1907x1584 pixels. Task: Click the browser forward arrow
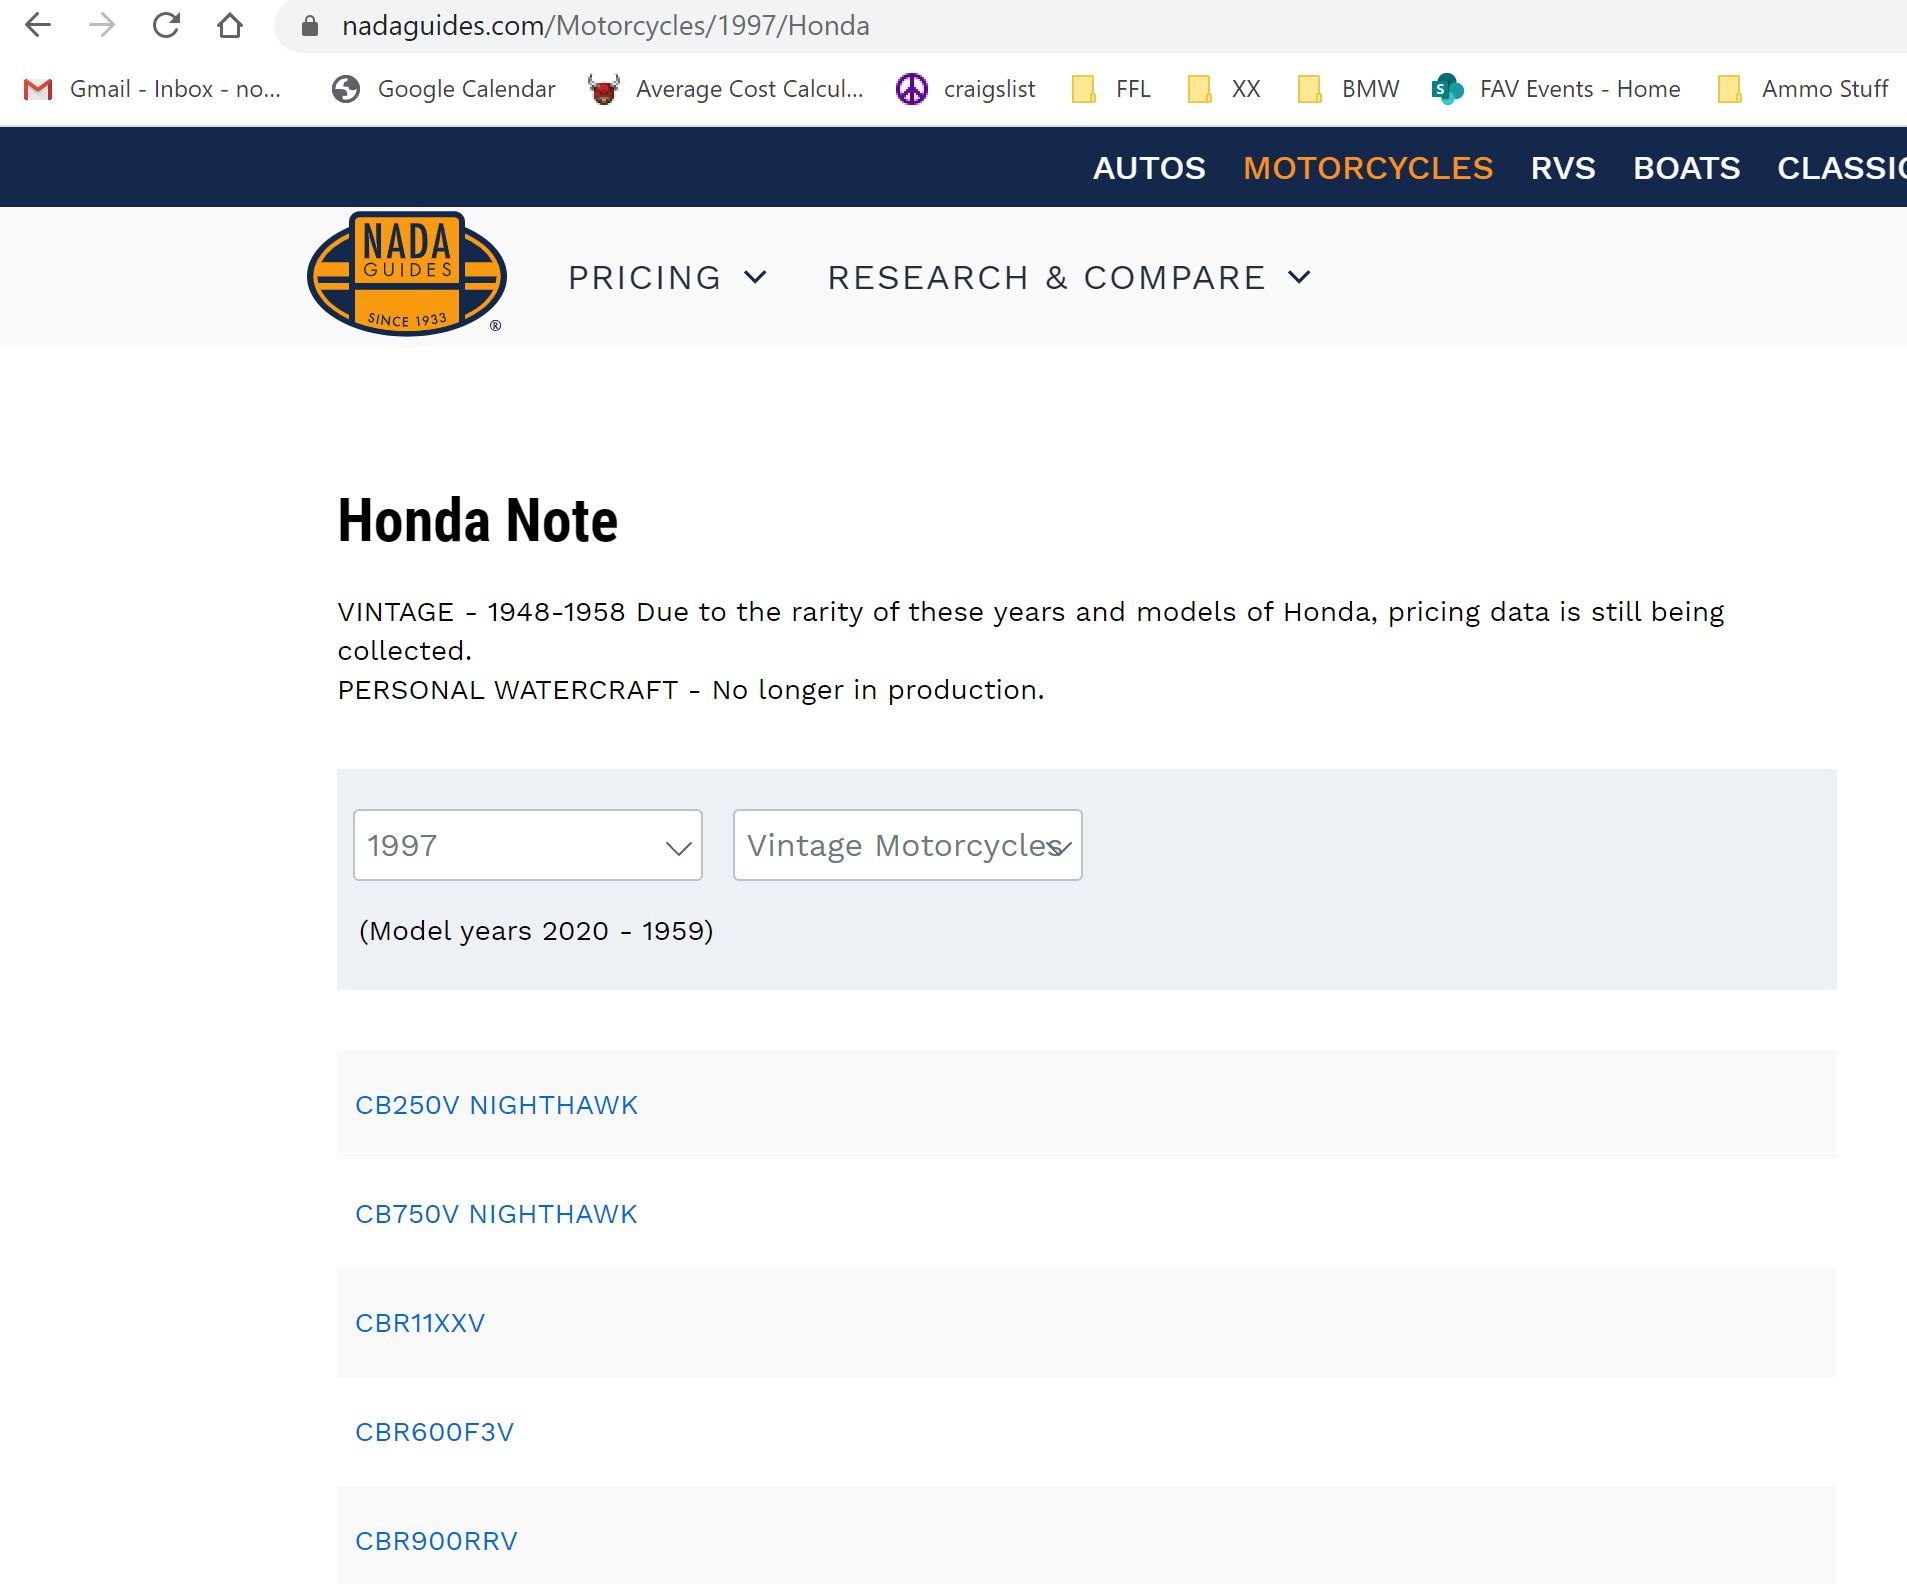pos(102,25)
